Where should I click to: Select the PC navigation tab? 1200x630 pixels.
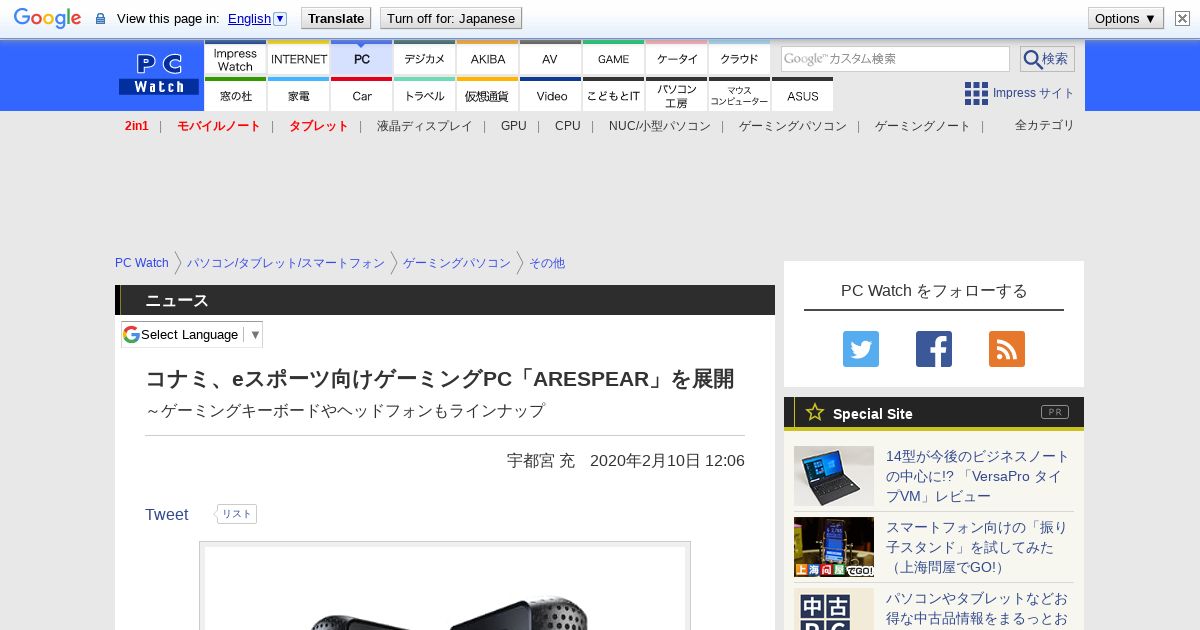(x=362, y=59)
